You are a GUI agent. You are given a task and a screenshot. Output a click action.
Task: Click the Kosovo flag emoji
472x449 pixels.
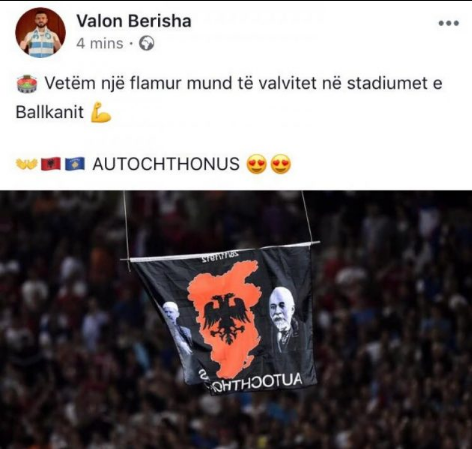pyautogui.click(x=75, y=164)
